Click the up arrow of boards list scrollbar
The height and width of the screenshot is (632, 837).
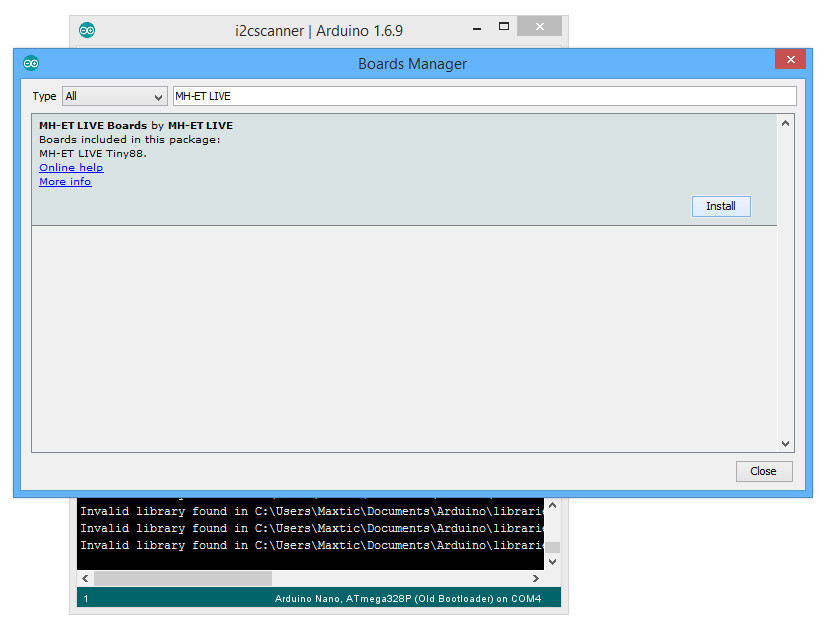coord(785,123)
